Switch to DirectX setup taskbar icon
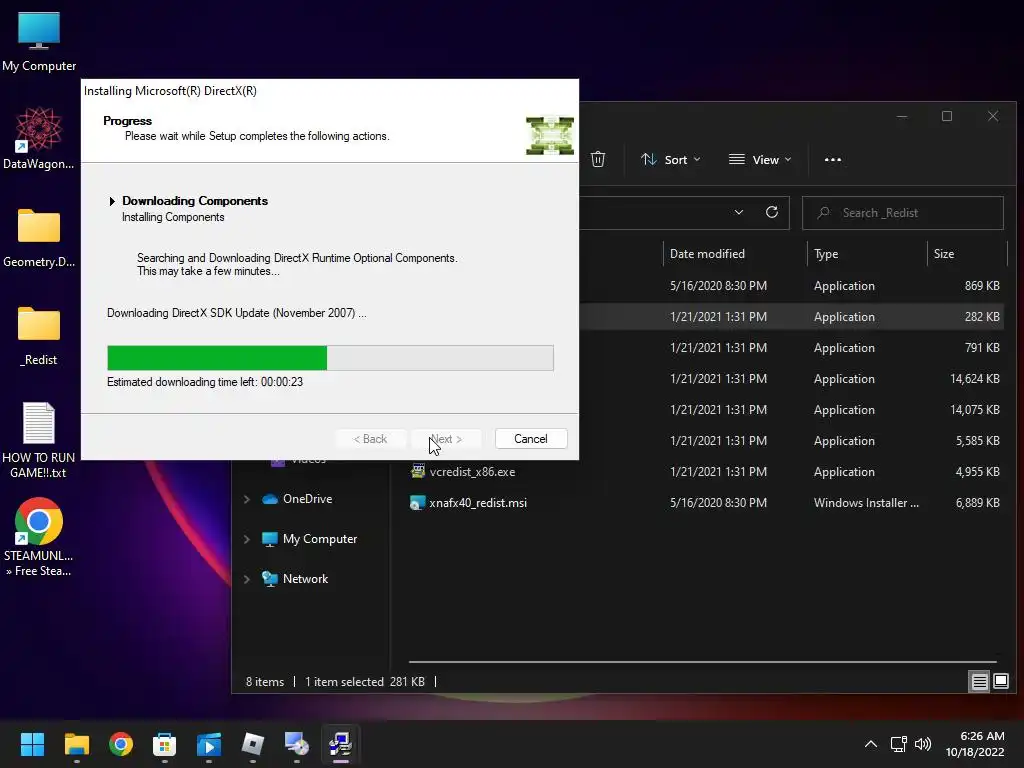Screen dimensions: 1024x768 pyautogui.click(x=341, y=744)
